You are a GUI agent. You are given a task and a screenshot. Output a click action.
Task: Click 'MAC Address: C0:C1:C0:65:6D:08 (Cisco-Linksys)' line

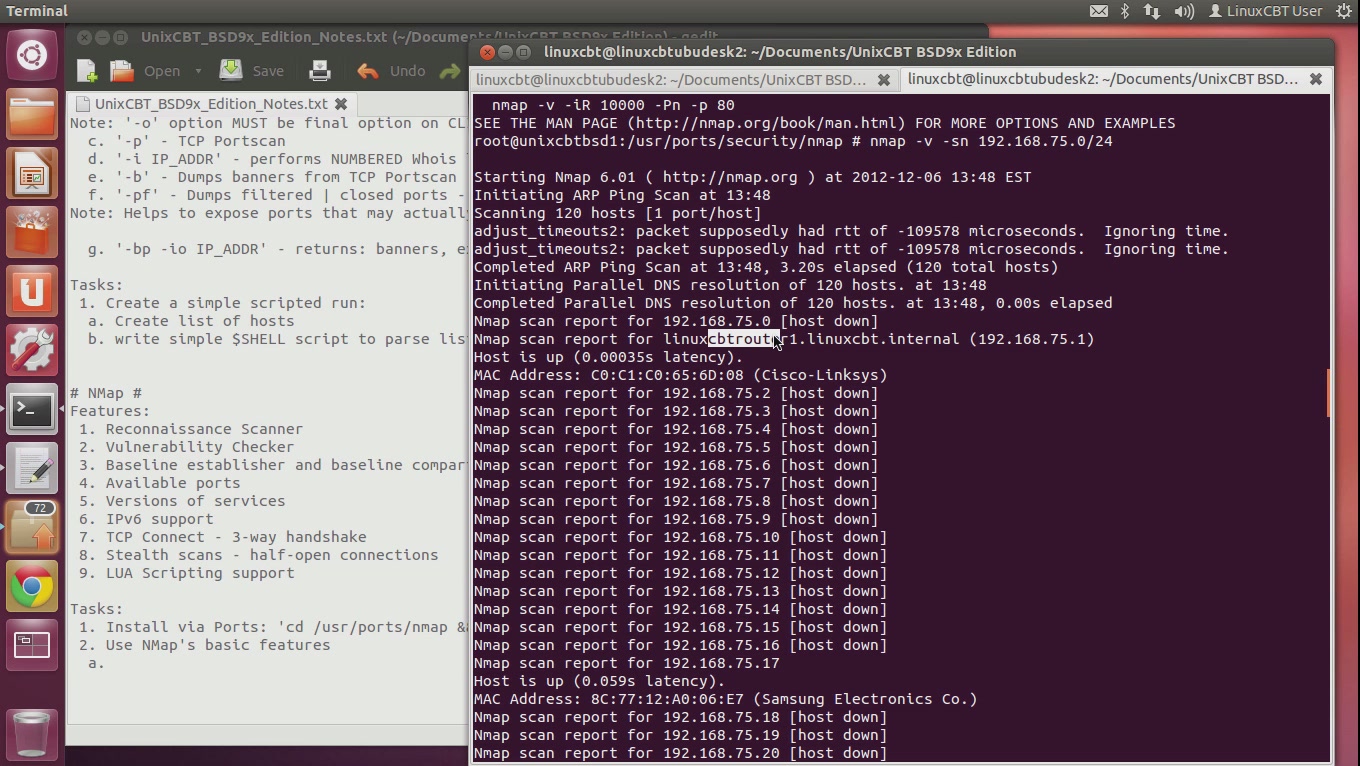click(x=680, y=375)
